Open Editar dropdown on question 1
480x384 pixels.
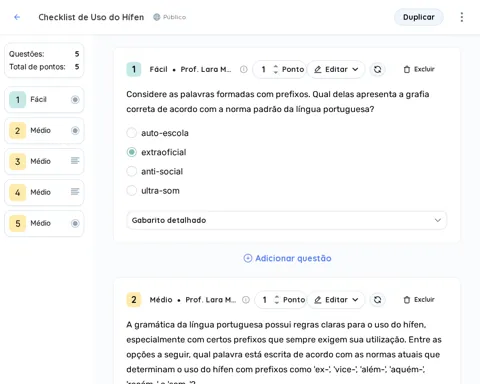click(x=336, y=69)
